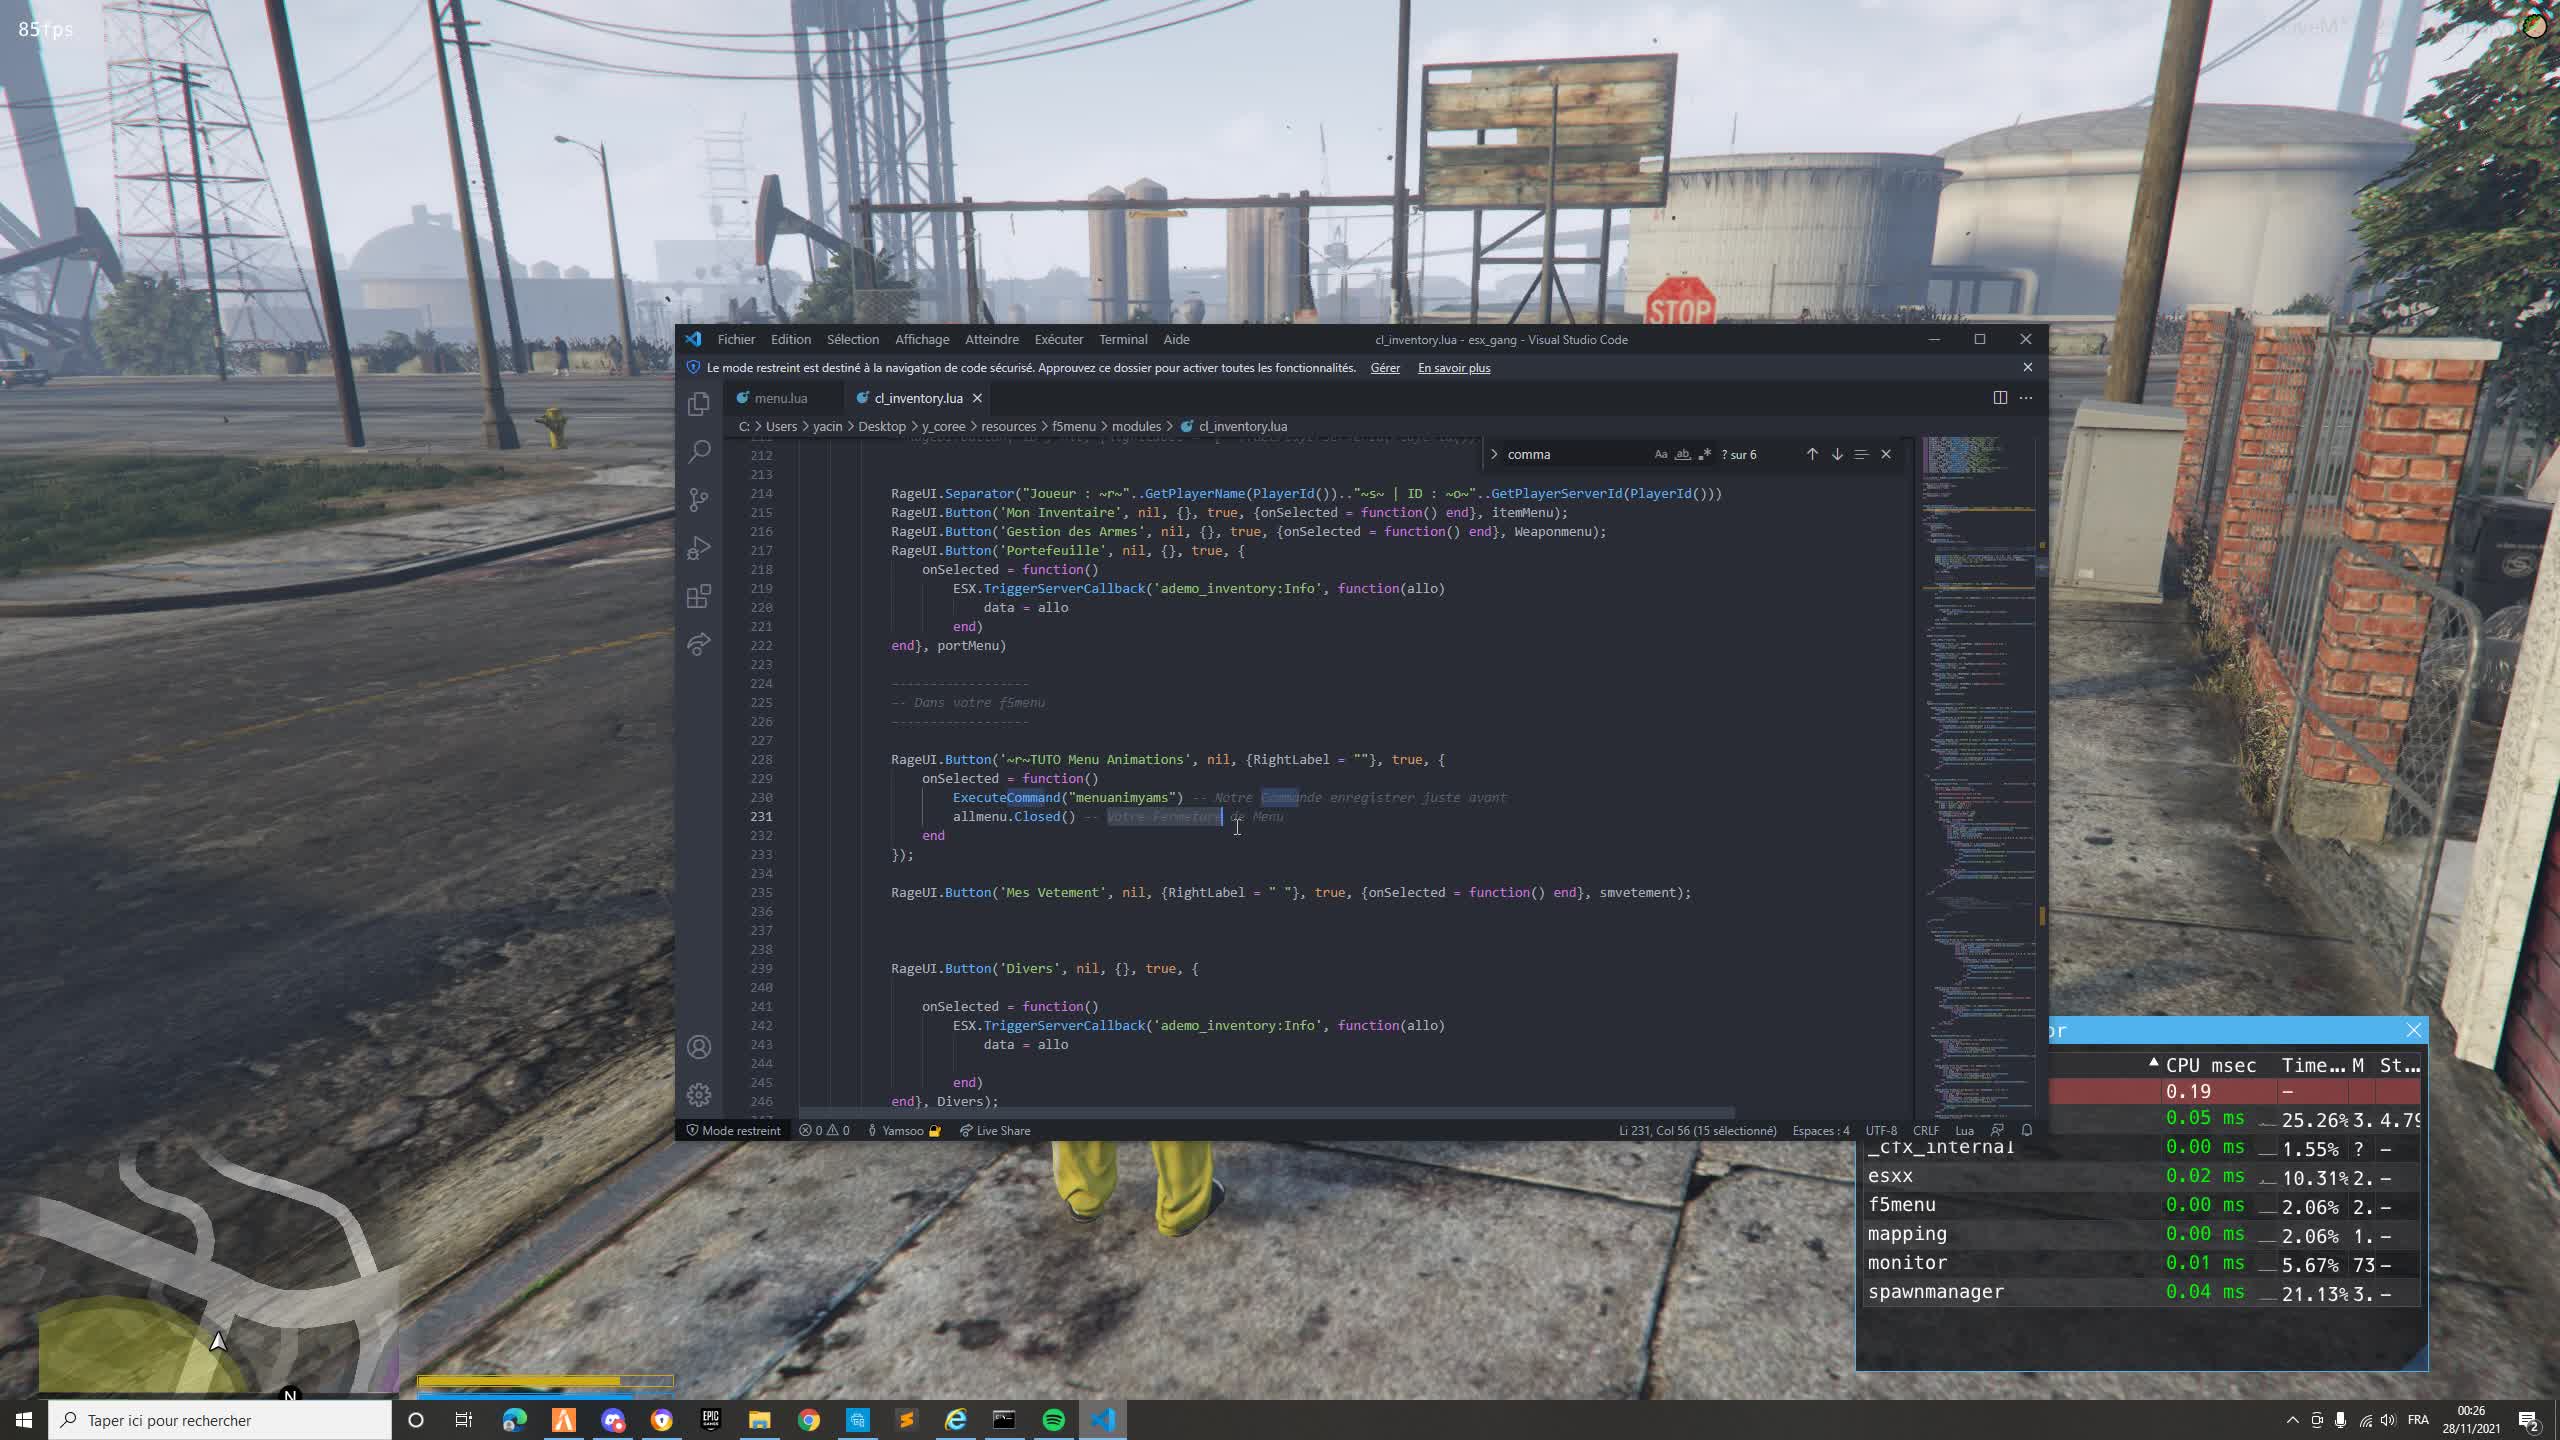Switch to the menu.lua tab
Image resolution: width=2560 pixels, height=1440 pixels.
point(779,398)
